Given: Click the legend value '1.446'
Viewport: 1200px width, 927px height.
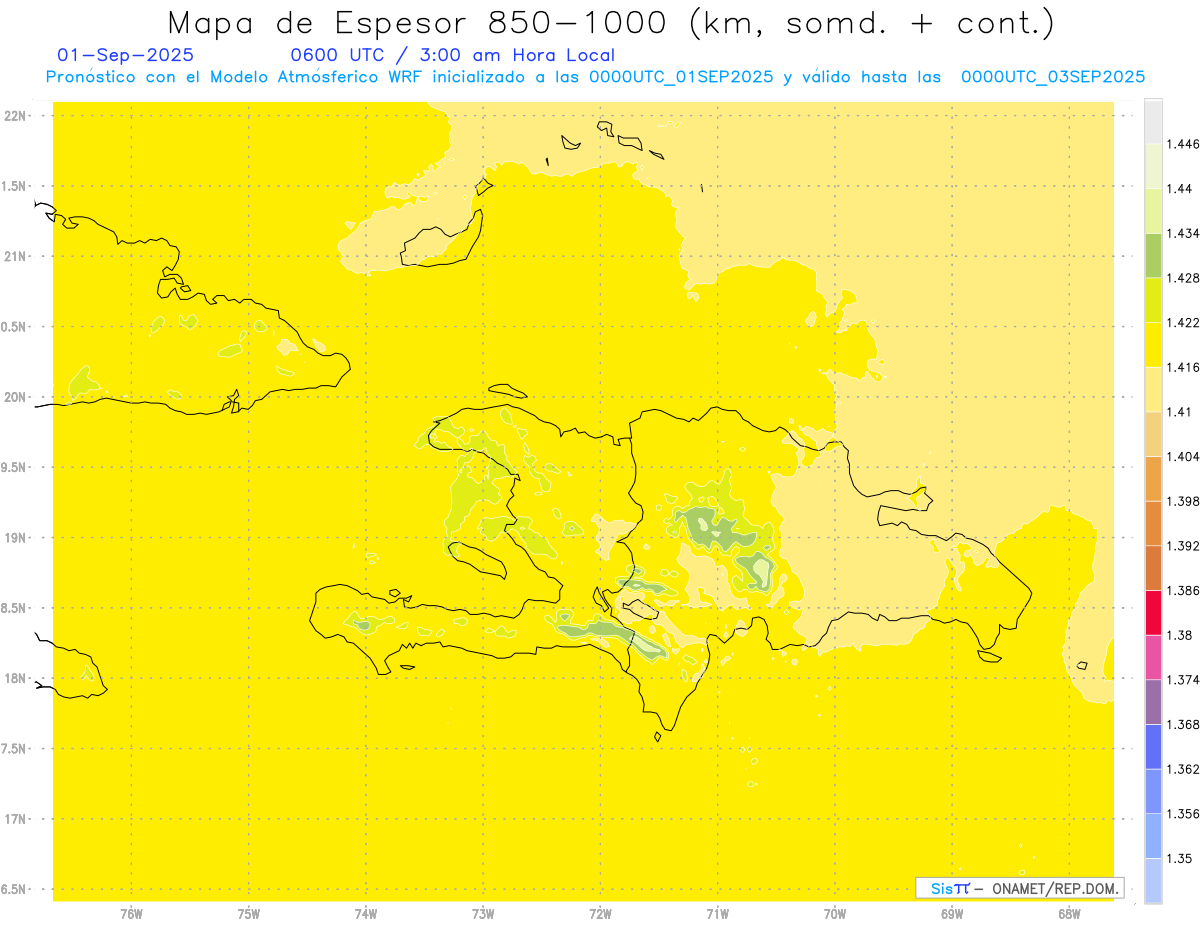Looking at the screenshot, I should point(1185,144).
